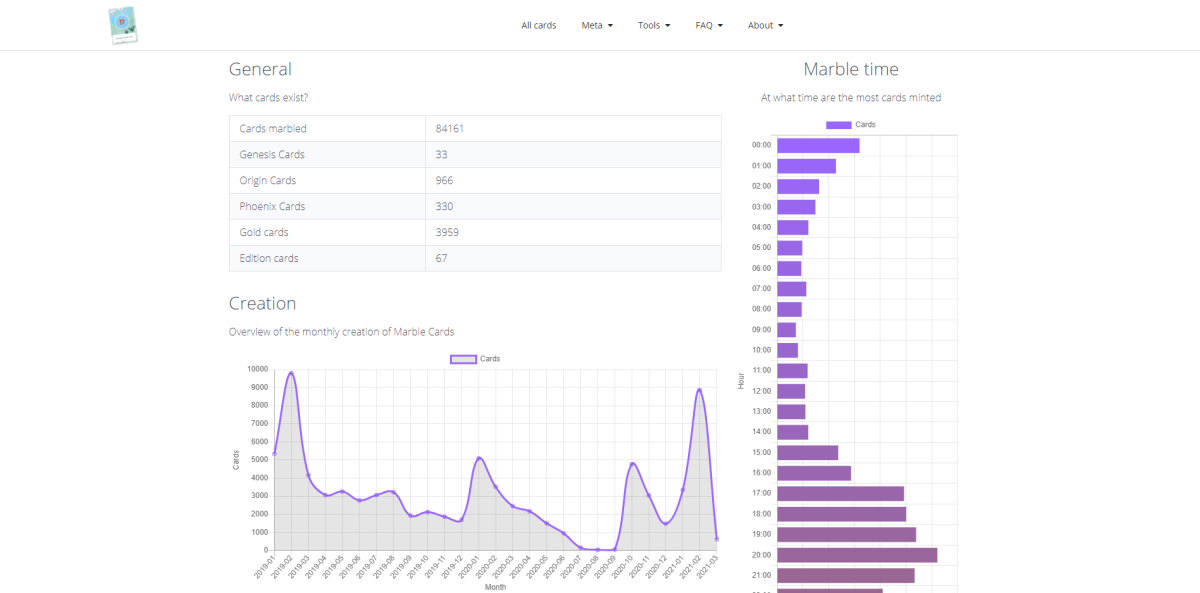The image size is (1200, 593).
Task: Click the 'Marble time' heading
Action: tap(851, 69)
